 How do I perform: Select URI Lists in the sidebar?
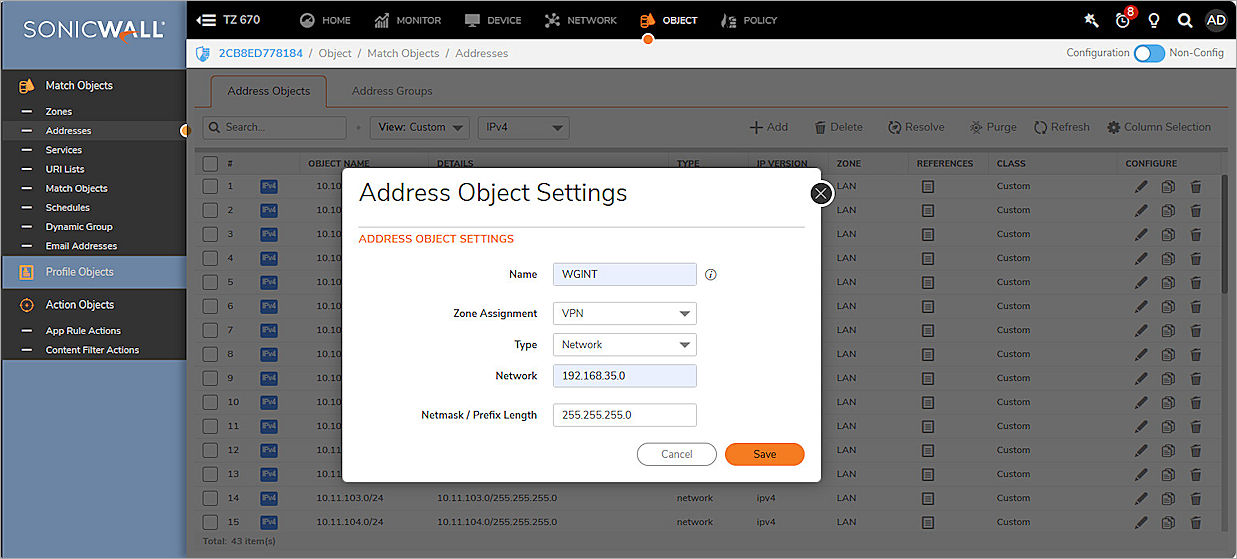pos(65,169)
